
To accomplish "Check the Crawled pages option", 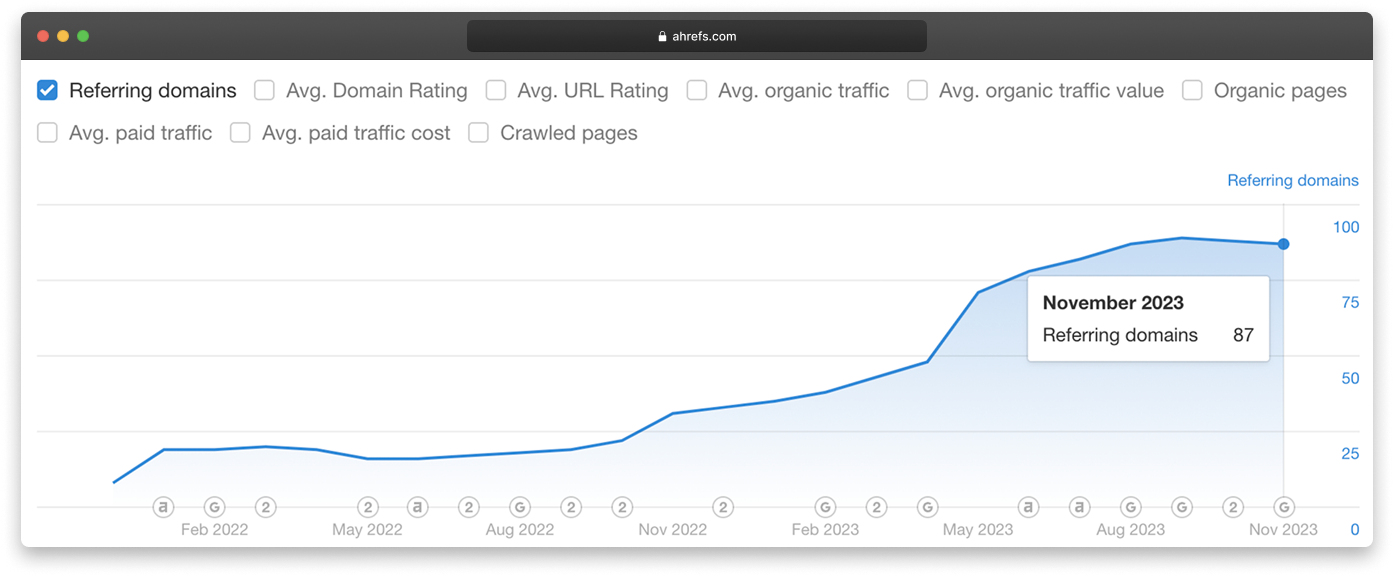I will coord(479,133).
